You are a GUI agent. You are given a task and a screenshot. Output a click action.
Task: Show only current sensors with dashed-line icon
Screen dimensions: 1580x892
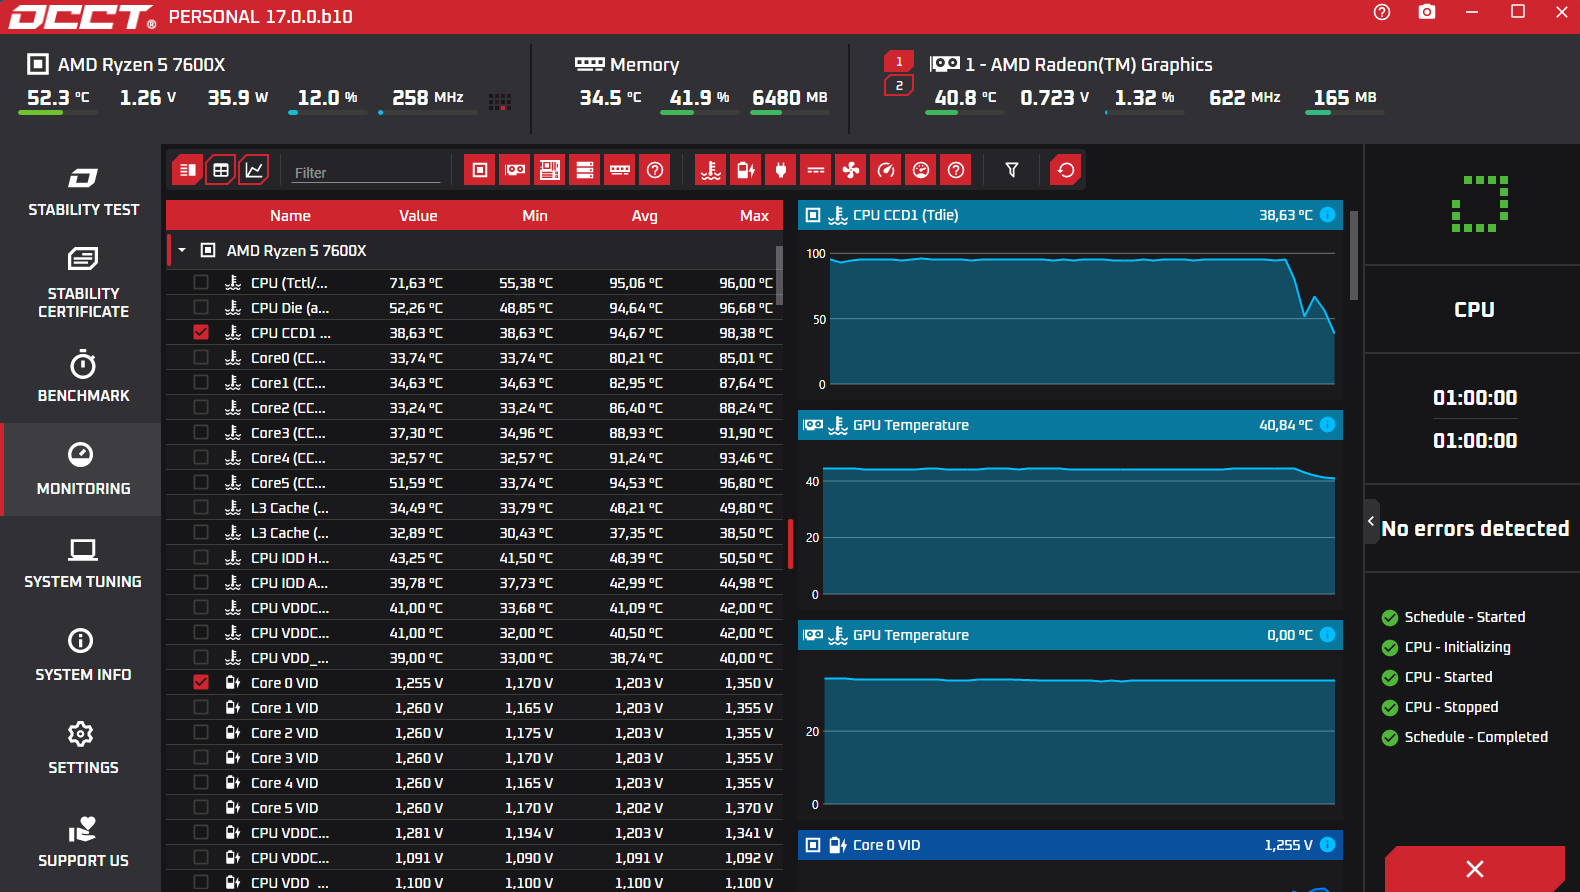coord(816,170)
